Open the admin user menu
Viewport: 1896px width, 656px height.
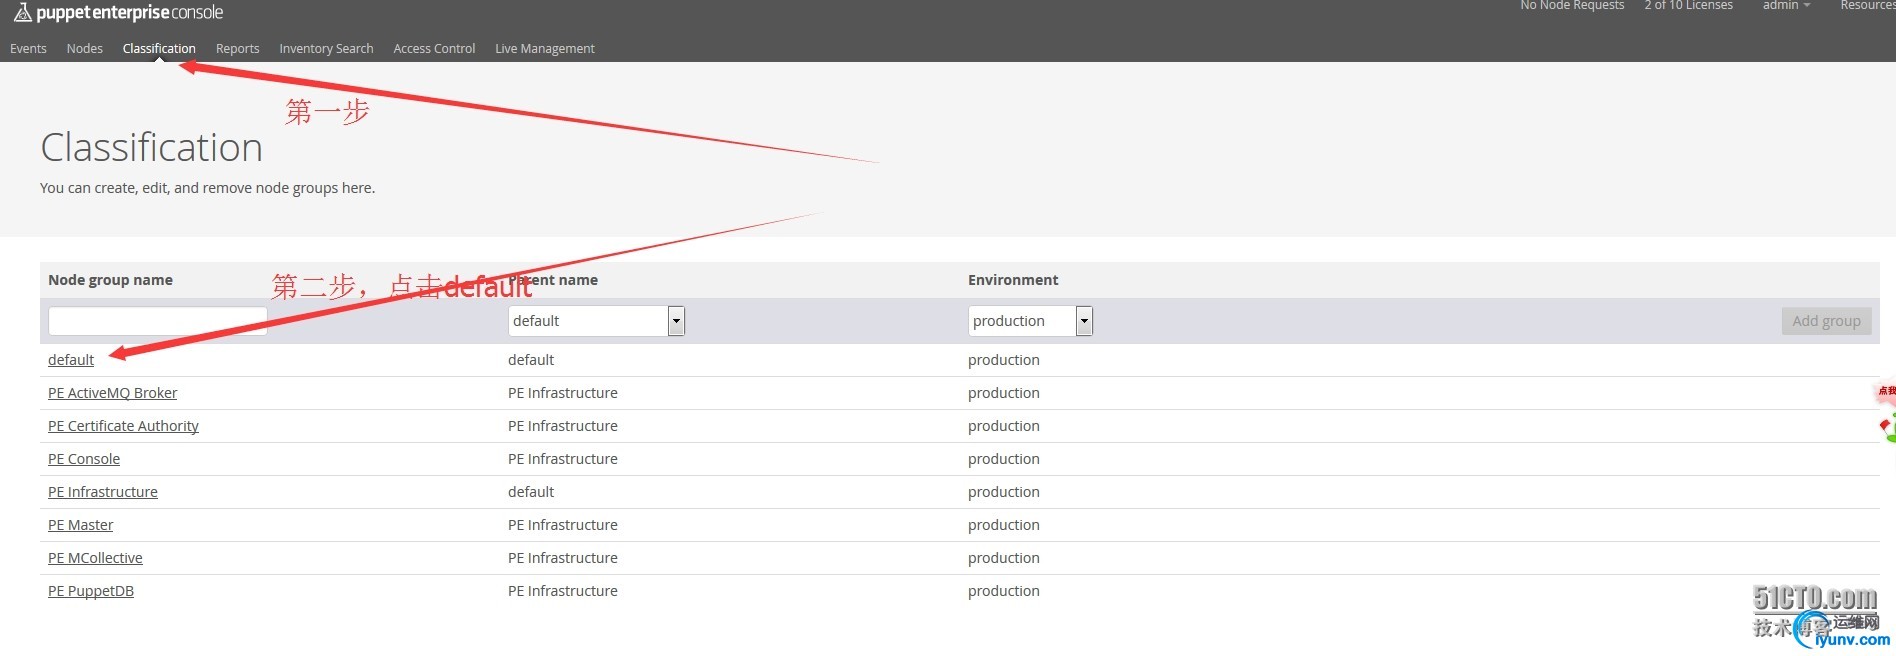point(1786,5)
